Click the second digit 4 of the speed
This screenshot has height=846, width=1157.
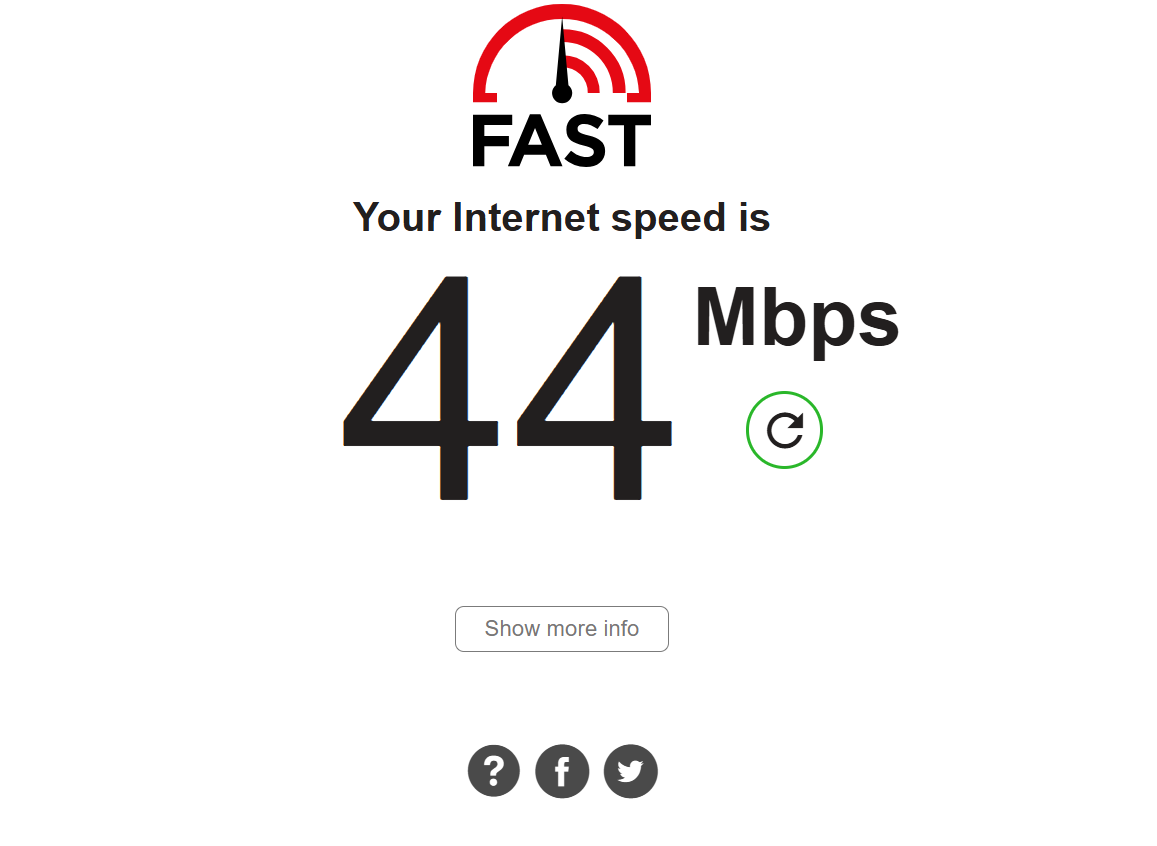coord(594,388)
